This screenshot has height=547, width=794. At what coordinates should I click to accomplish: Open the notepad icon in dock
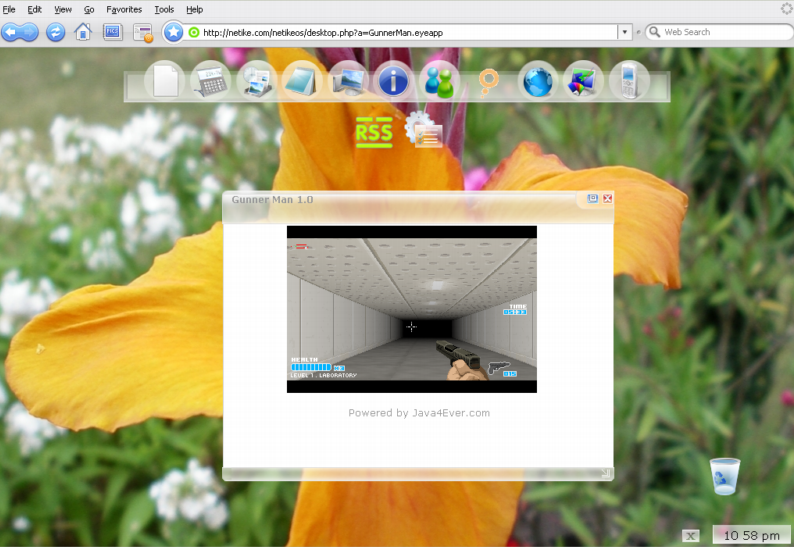pyautogui.click(x=301, y=81)
